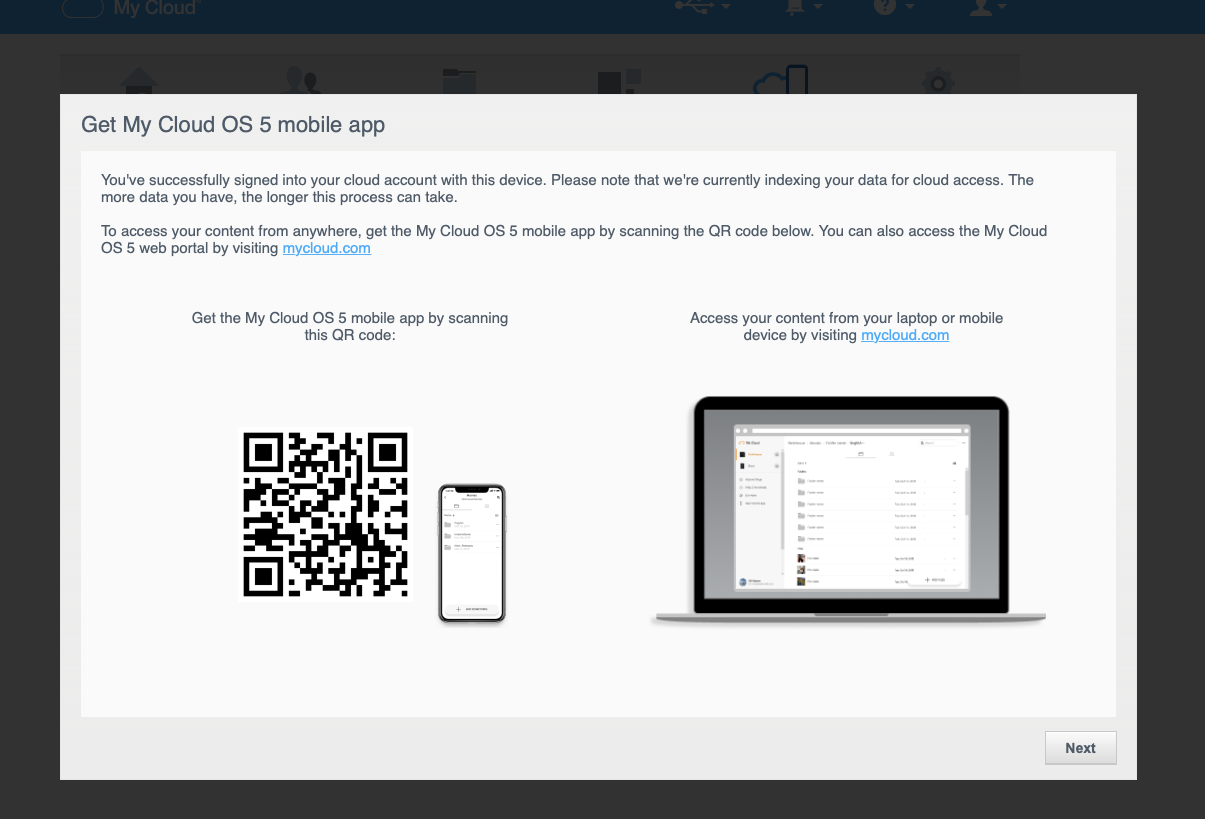Click the laptop preview image
The width and height of the screenshot is (1205, 819).
pos(848,511)
